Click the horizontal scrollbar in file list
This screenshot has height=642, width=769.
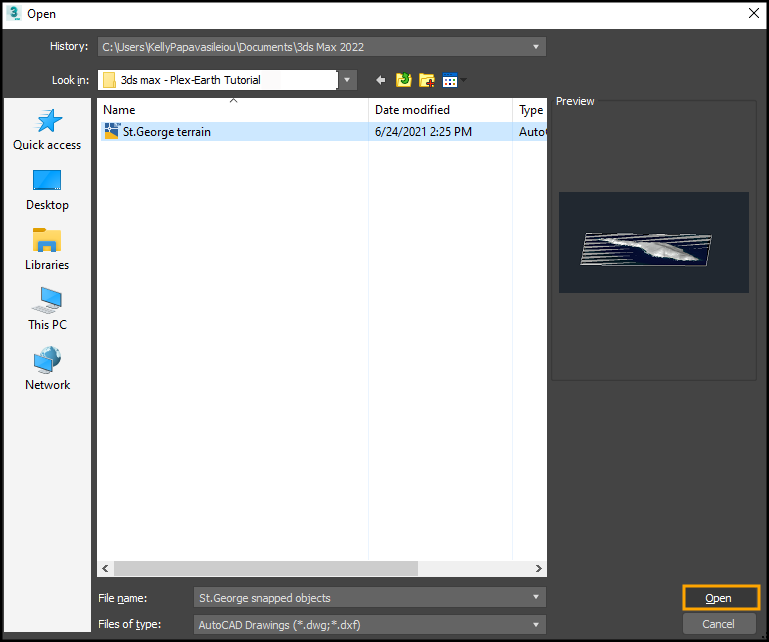(x=265, y=568)
